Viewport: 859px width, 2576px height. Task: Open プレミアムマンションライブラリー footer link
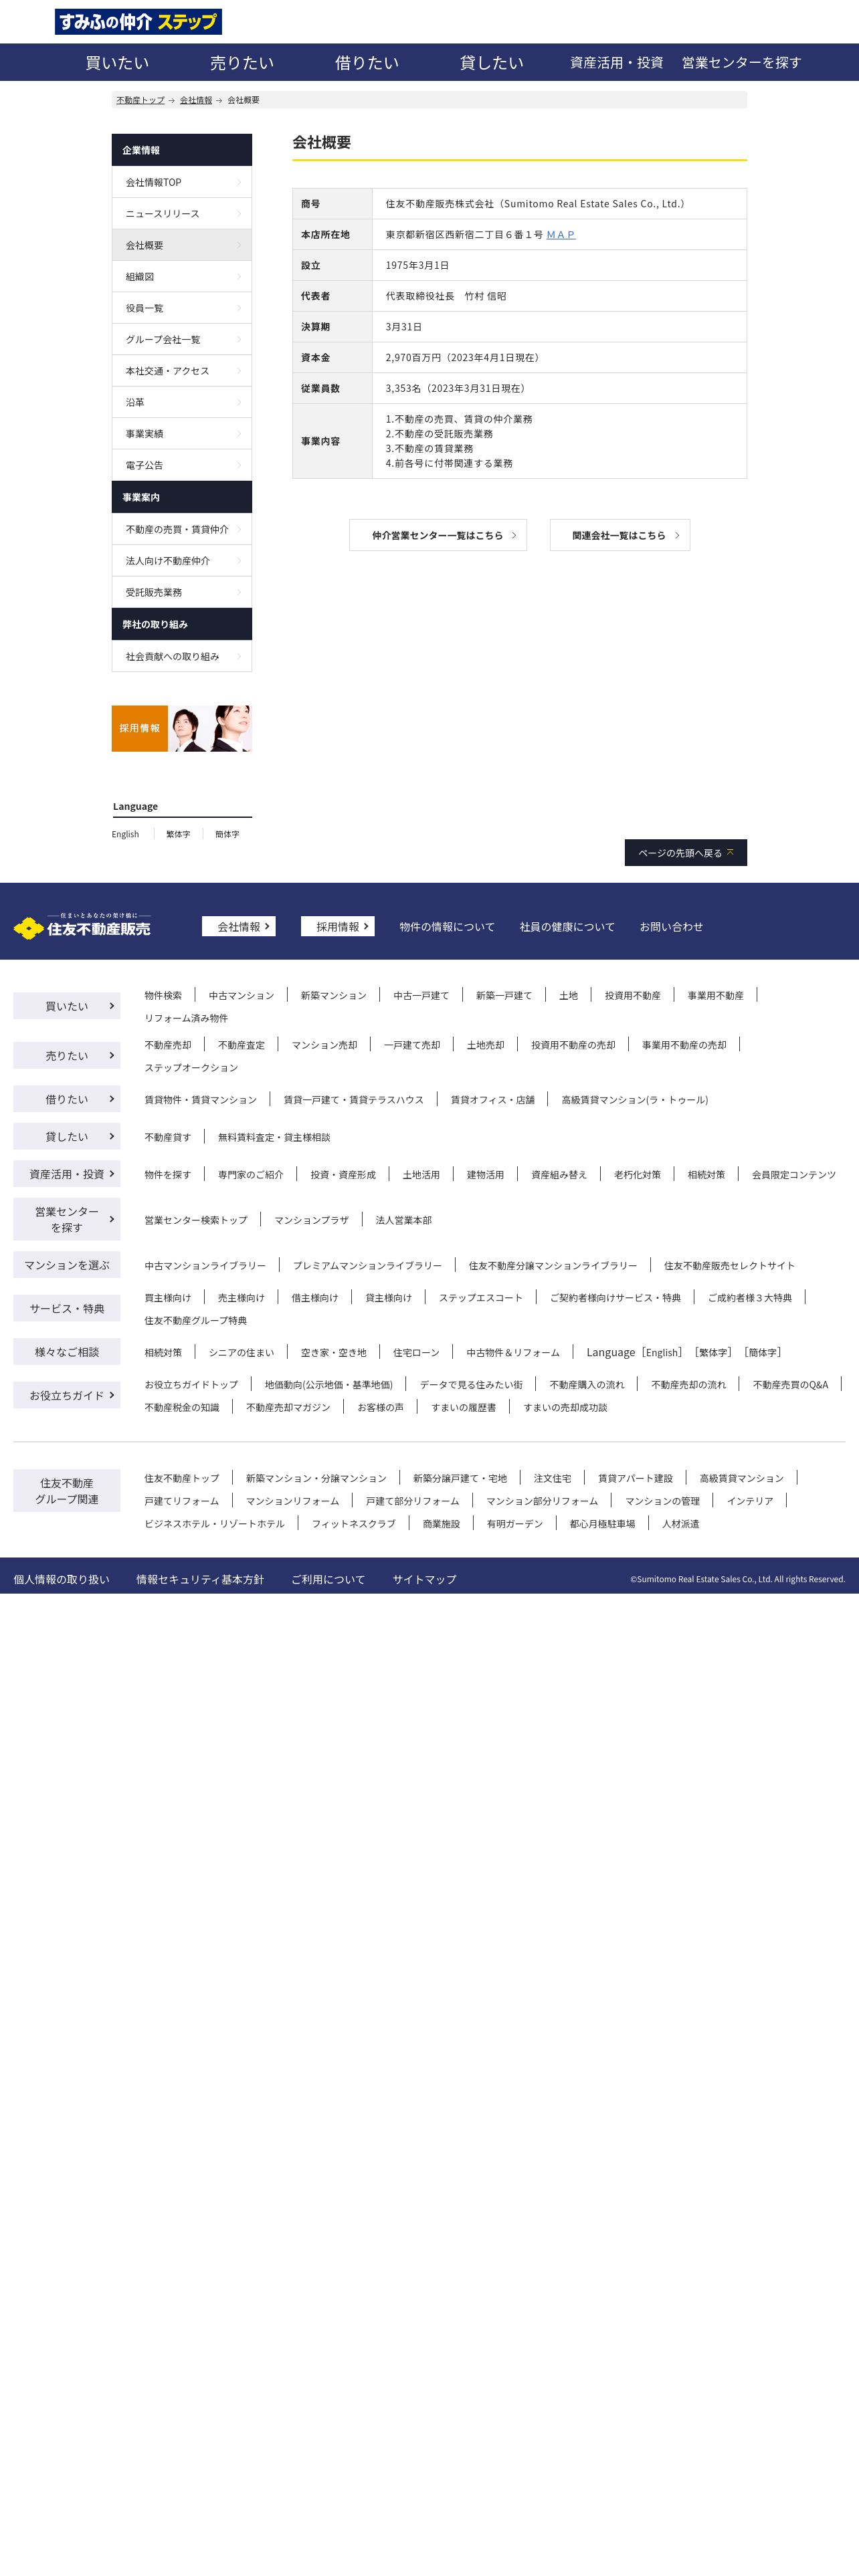click(x=367, y=1266)
